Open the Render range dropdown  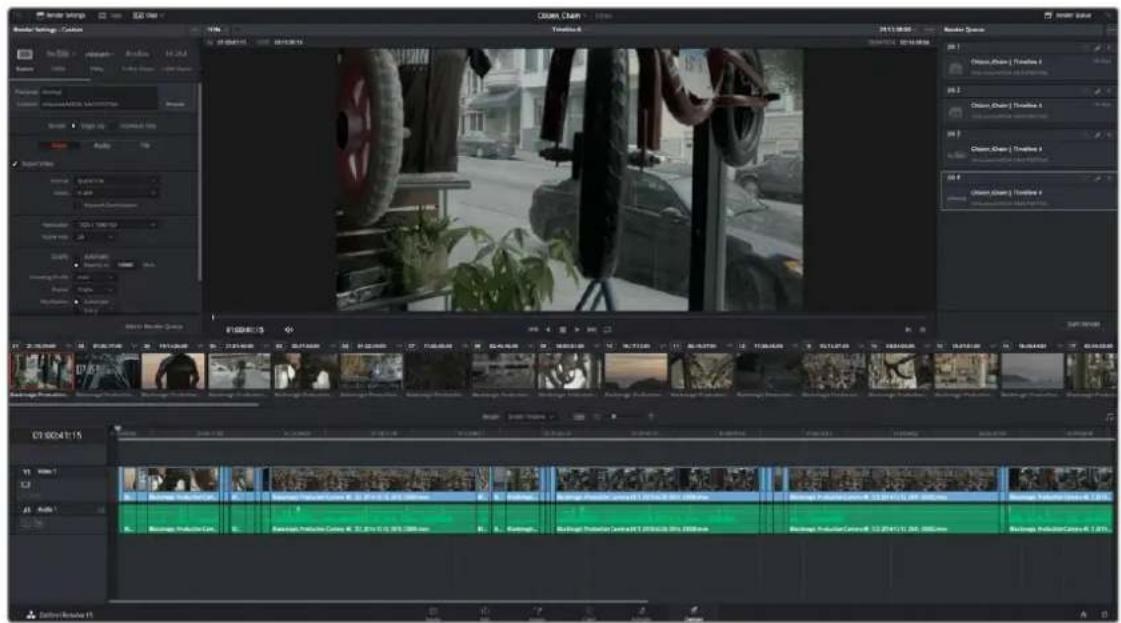(531, 416)
